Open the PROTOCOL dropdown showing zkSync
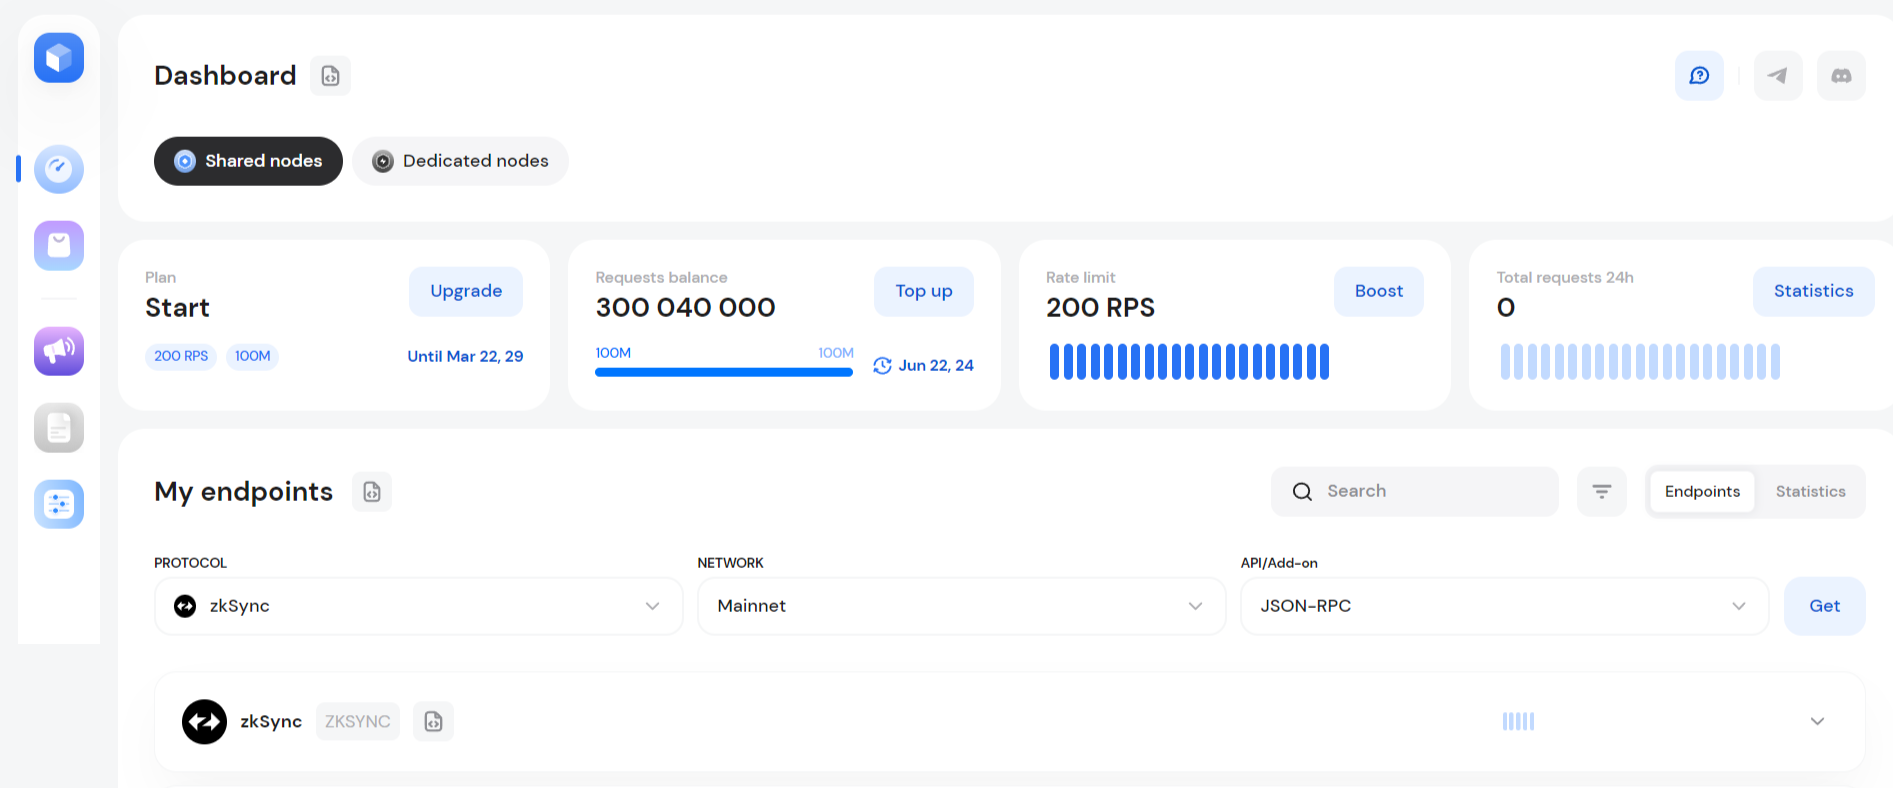The image size is (1893, 788). (x=418, y=606)
